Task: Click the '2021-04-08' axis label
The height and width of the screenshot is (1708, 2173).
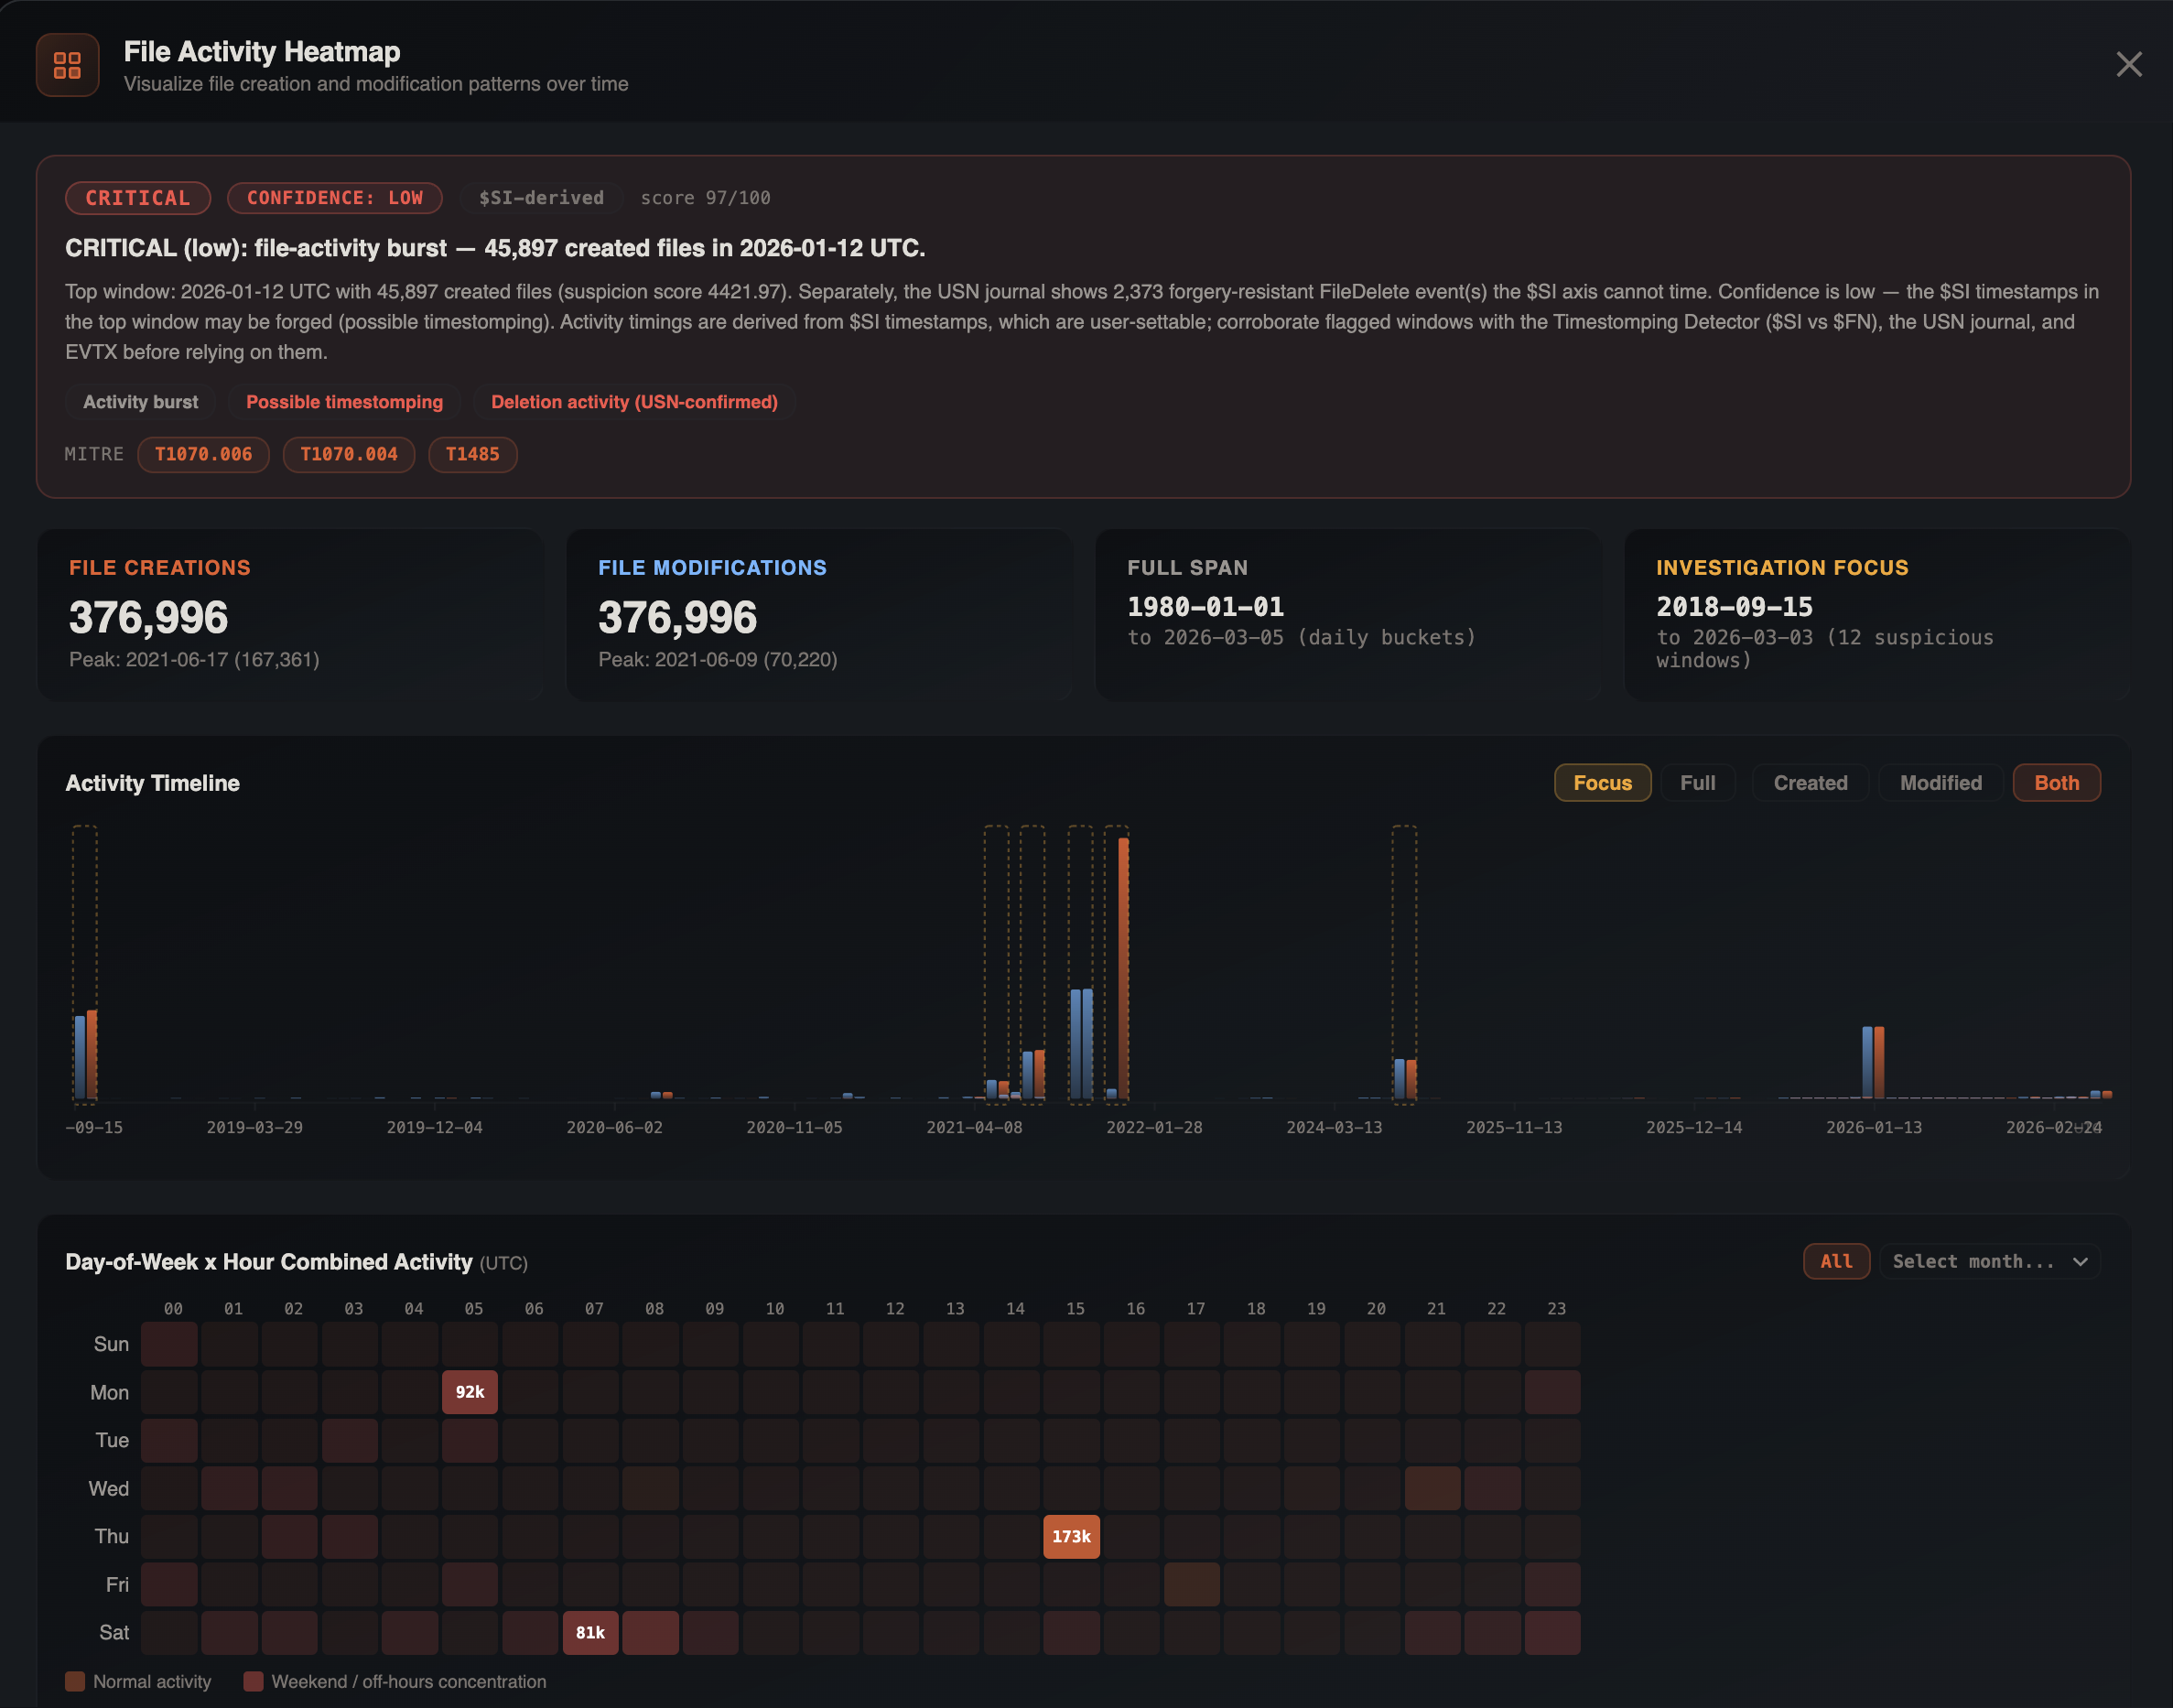Action: point(974,1127)
